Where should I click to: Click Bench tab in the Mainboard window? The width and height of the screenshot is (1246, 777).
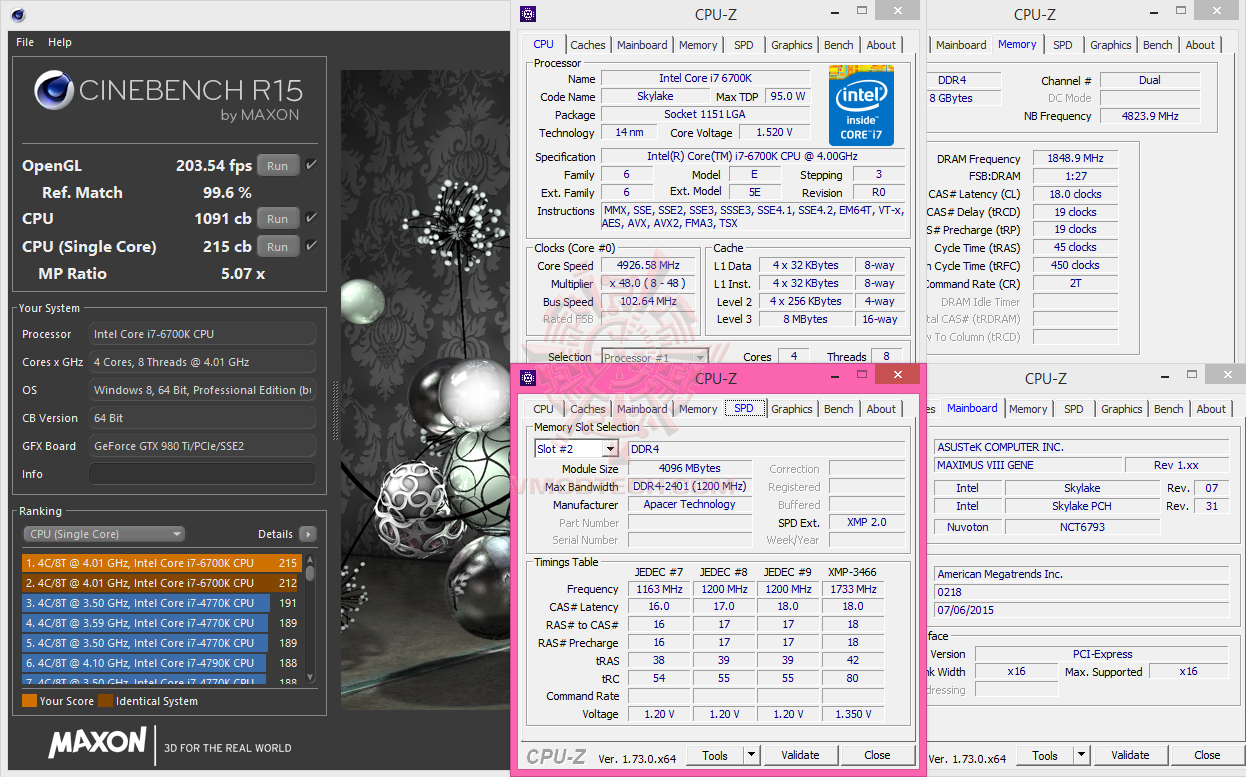click(x=1169, y=409)
